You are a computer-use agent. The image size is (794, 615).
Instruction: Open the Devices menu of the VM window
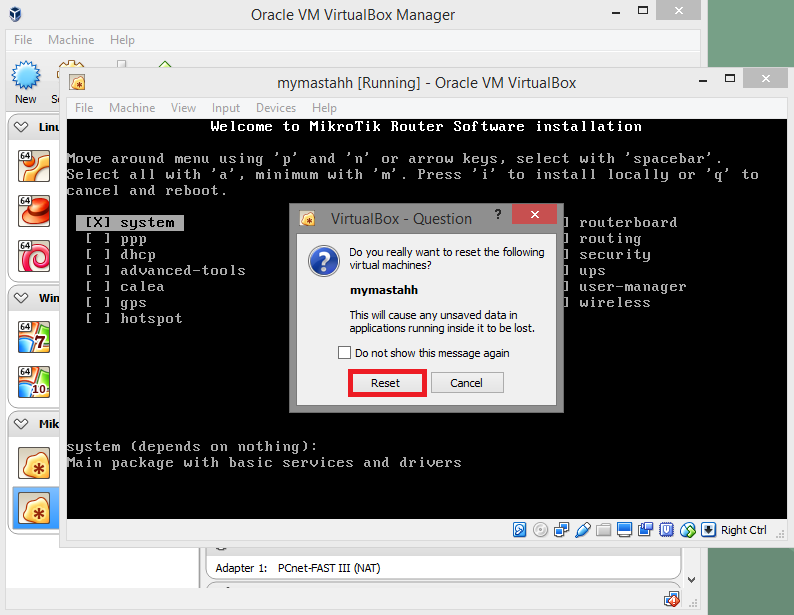[276, 108]
